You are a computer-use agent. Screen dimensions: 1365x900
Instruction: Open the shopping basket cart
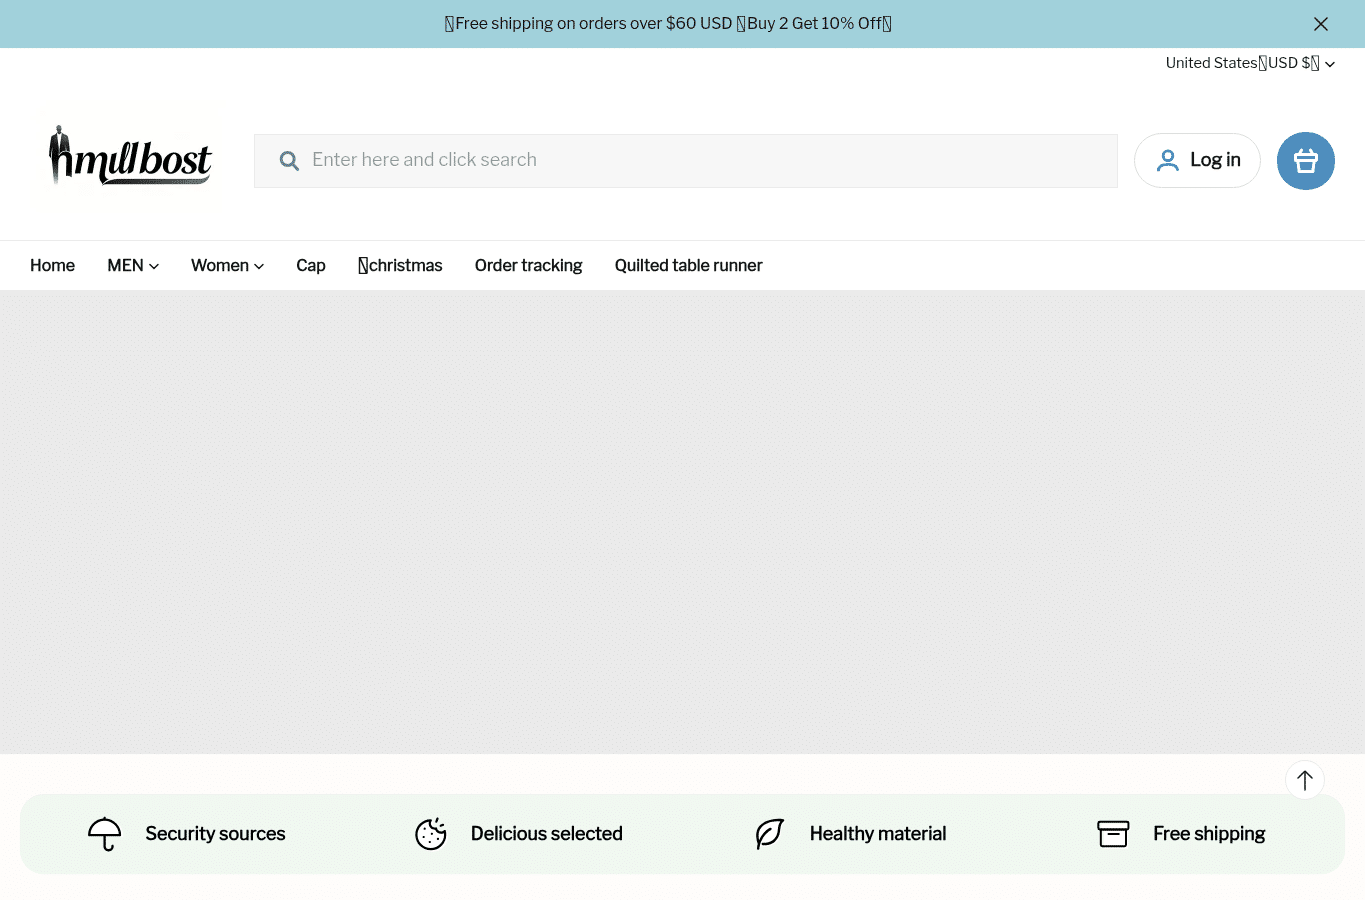[1306, 161]
